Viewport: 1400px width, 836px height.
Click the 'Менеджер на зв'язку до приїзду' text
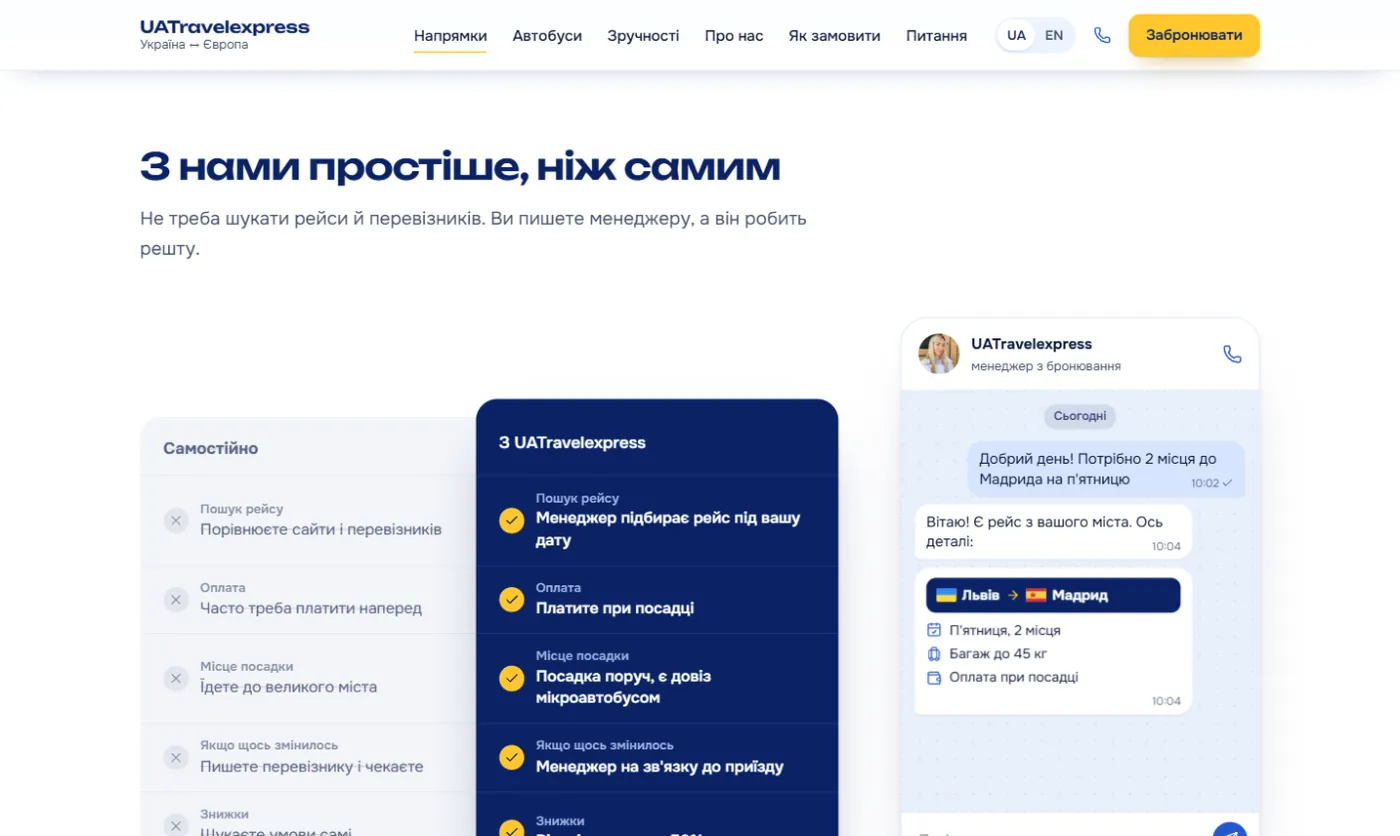tap(660, 767)
